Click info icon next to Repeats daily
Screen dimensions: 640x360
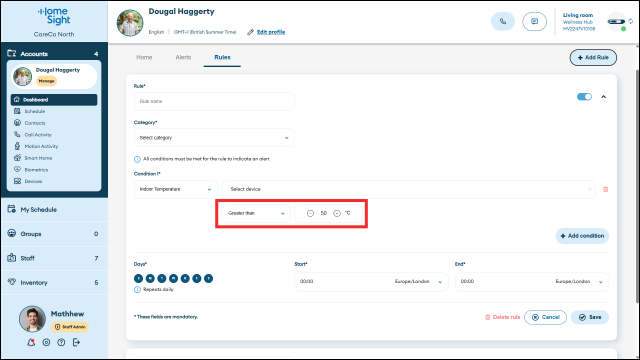tap(137, 289)
